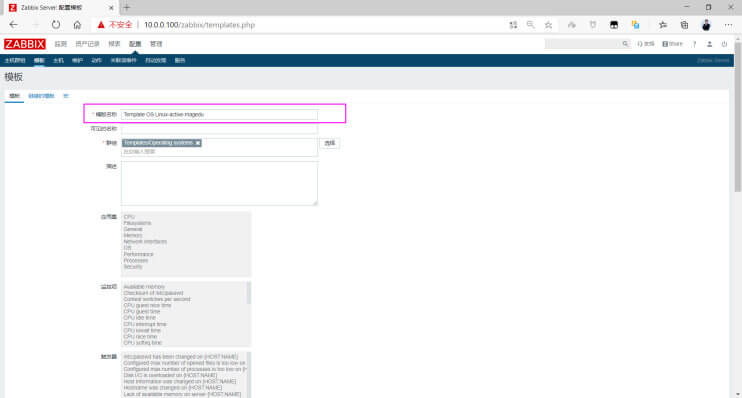The width and height of the screenshot is (742, 398).
Task: Click the description text area
Action: pyautogui.click(x=219, y=184)
